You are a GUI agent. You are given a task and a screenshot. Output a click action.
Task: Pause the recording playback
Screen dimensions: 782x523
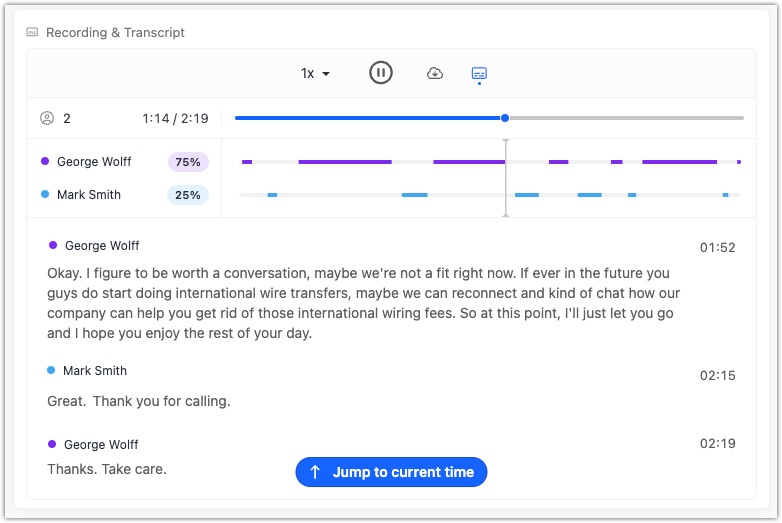point(380,73)
